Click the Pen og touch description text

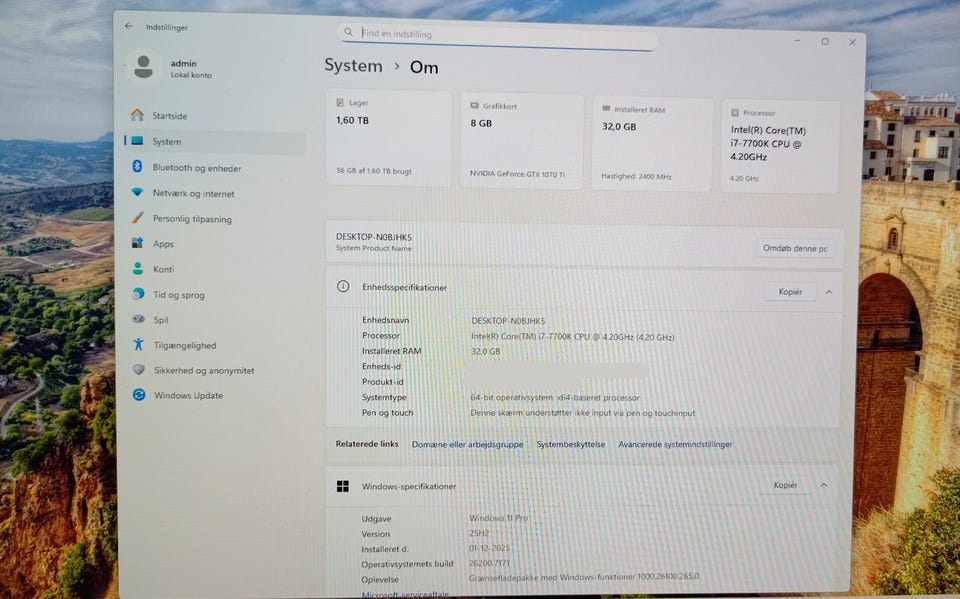point(583,413)
